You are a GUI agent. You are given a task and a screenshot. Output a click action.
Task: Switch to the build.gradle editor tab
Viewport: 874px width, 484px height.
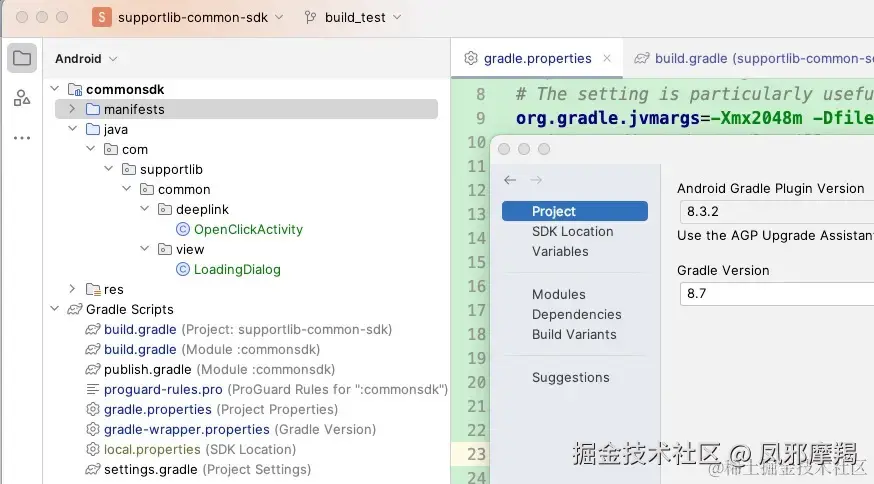(749, 58)
